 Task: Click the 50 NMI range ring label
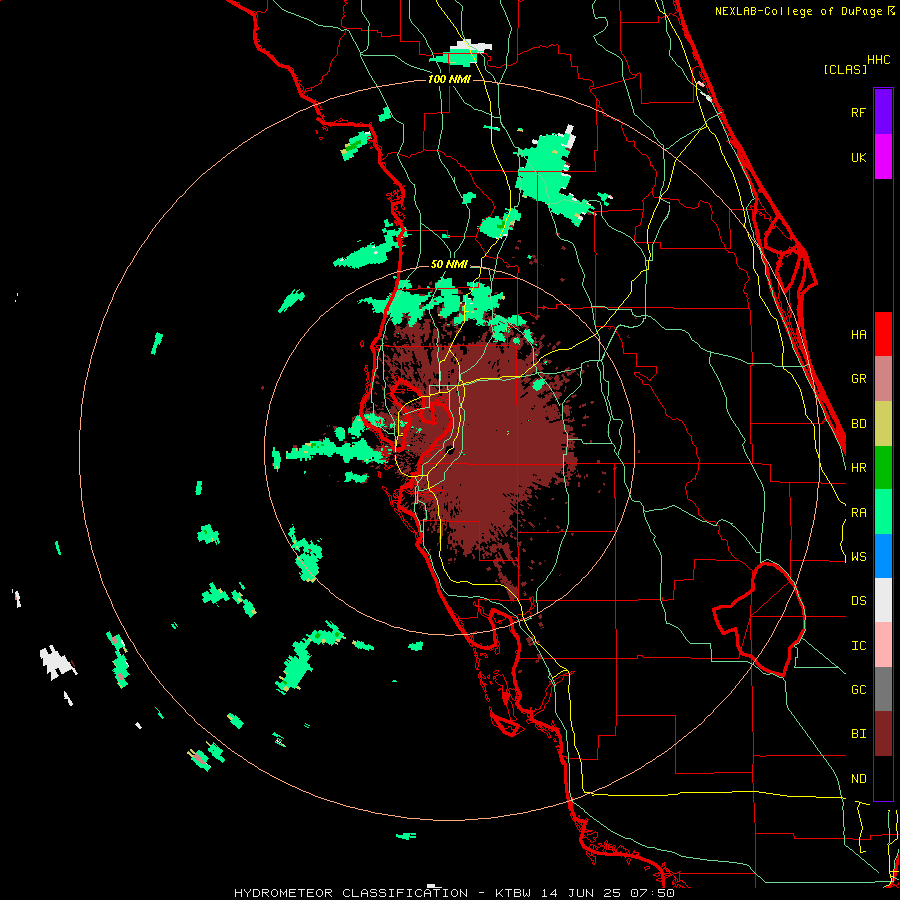(449, 264)
